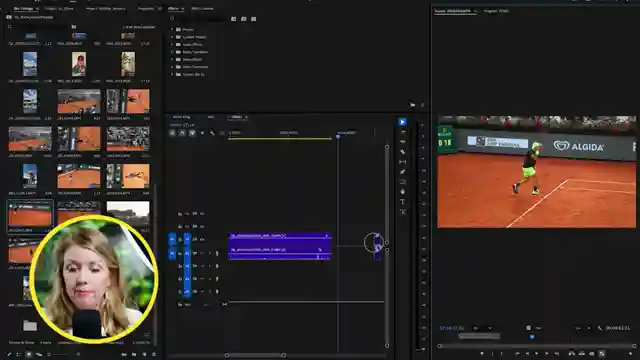Viewport: 640px width, 360px height.
Task: Delete selected item with Project panel trash icon
Action: point(154,354)
